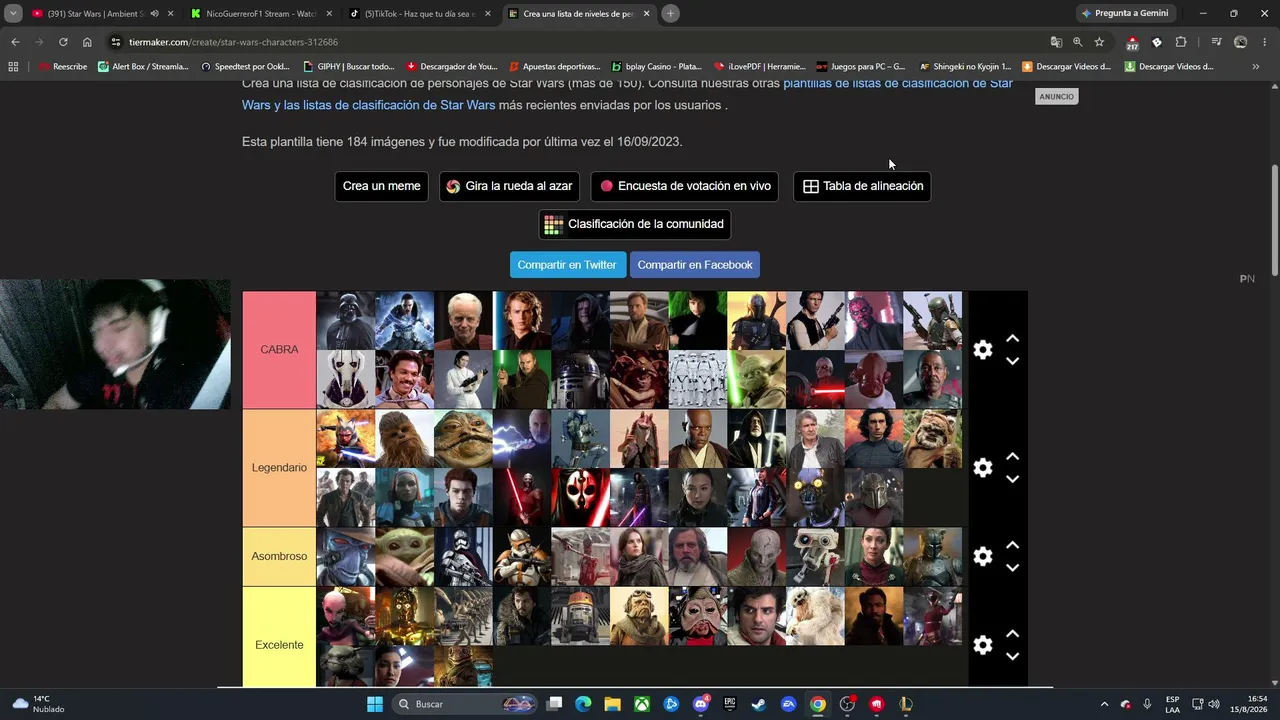
Task: Open a new browser tab
Action: (670, 14)
